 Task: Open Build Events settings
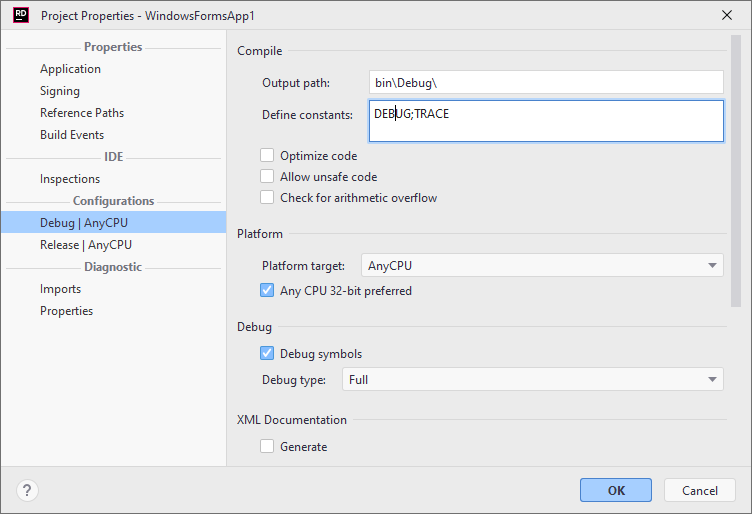tap(72, 135)
